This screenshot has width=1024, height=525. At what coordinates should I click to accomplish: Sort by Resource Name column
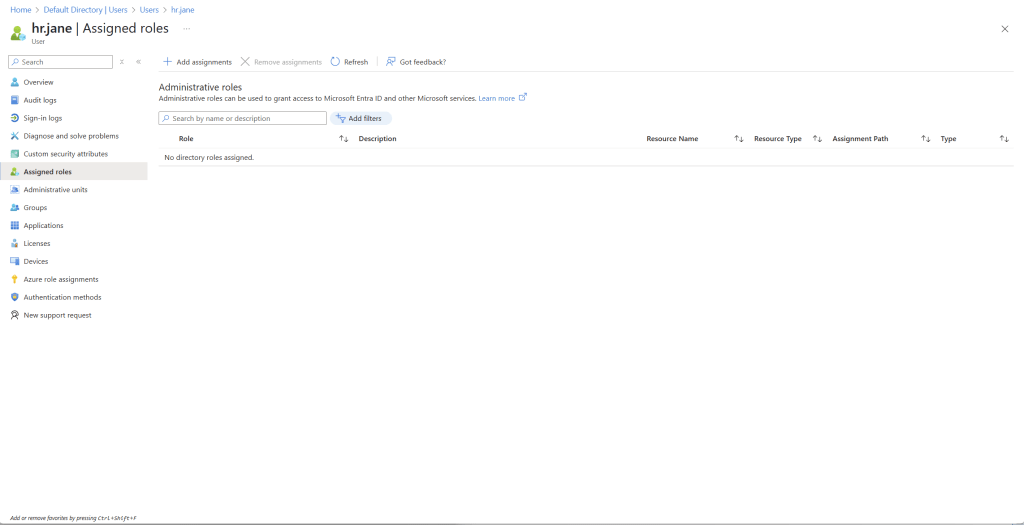tap(739, 139)
